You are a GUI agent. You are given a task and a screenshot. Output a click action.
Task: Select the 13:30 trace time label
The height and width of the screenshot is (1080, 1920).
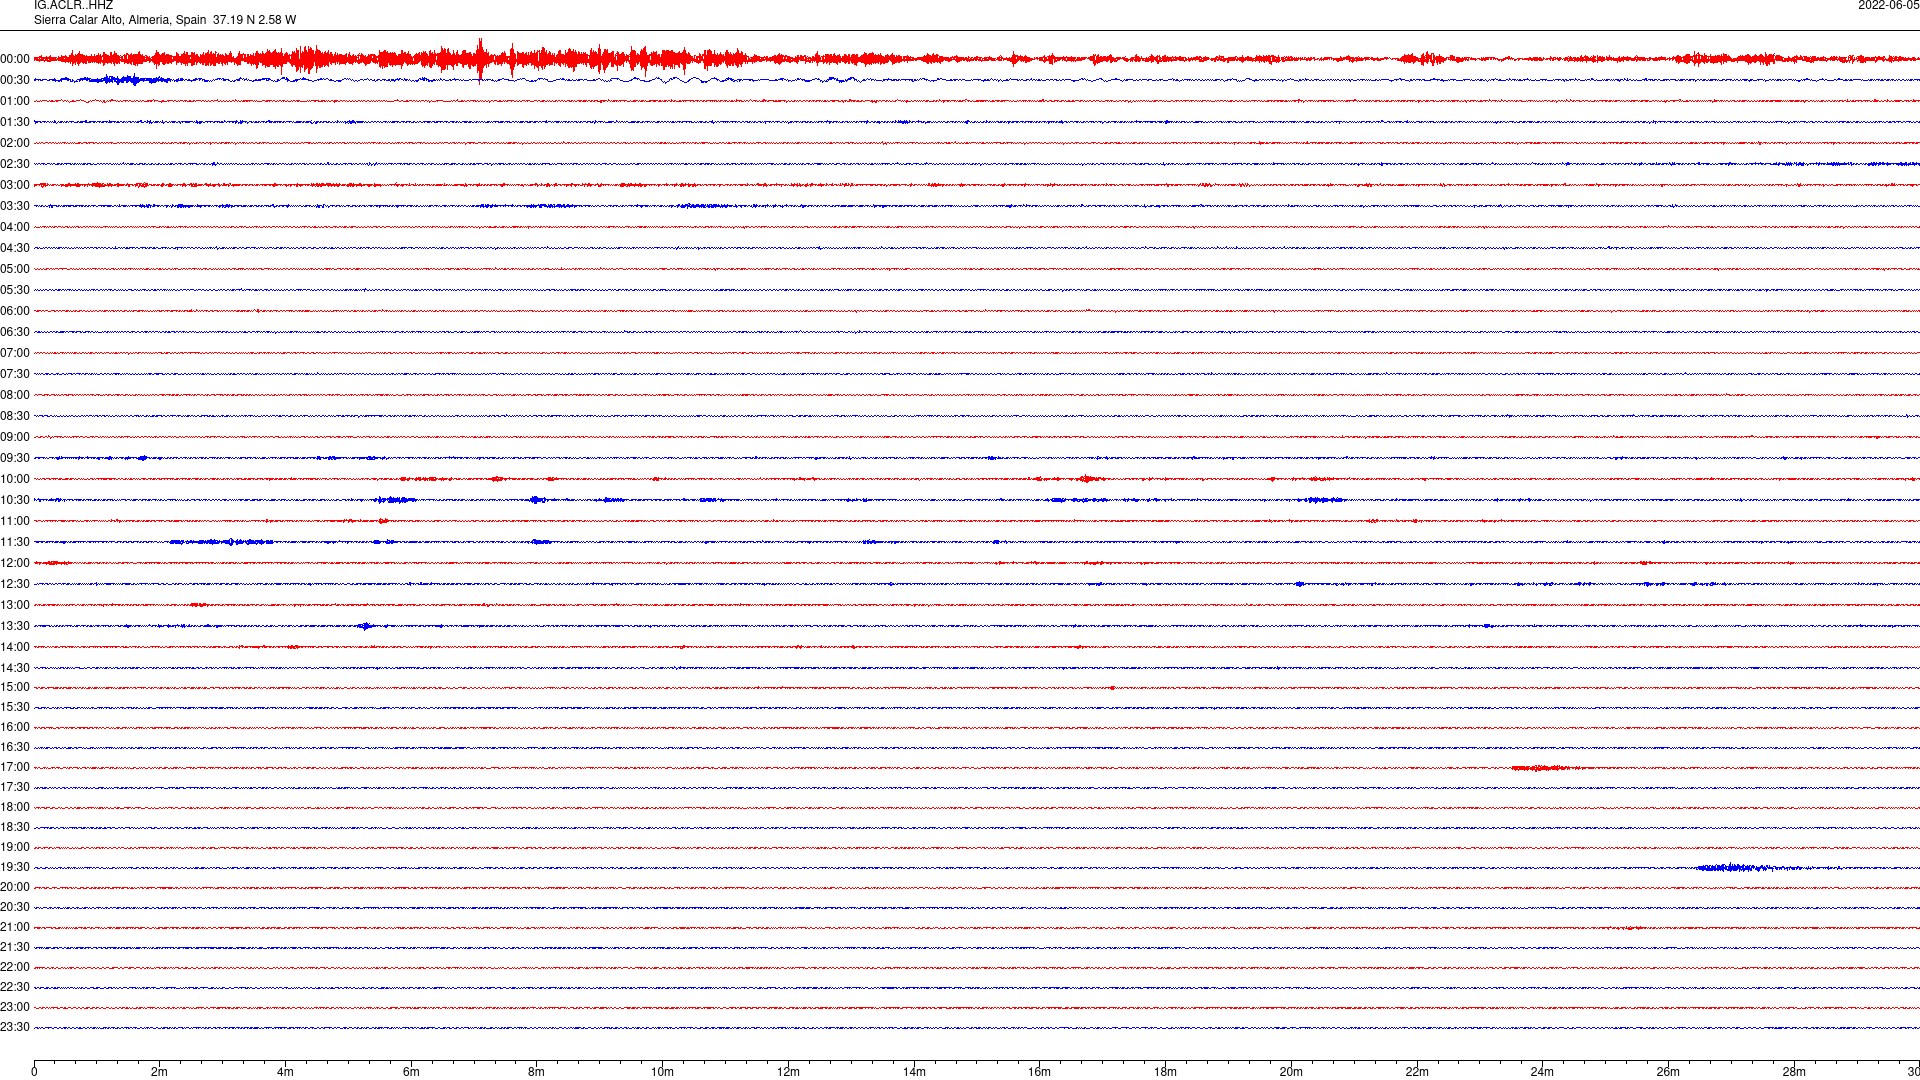tap(15, 626)
